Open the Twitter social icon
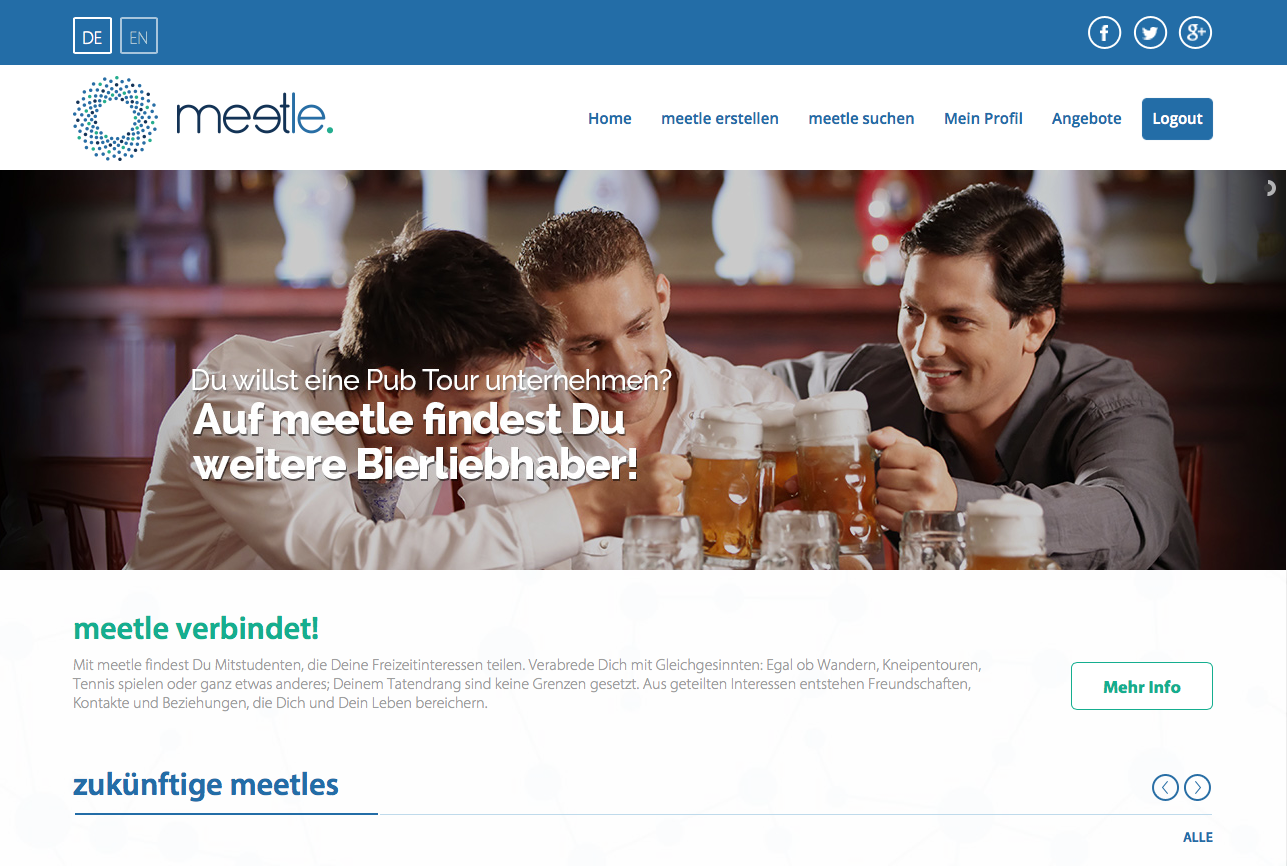The width and height of the screenshot is (1287, 866). click(x=1150, y=33)
